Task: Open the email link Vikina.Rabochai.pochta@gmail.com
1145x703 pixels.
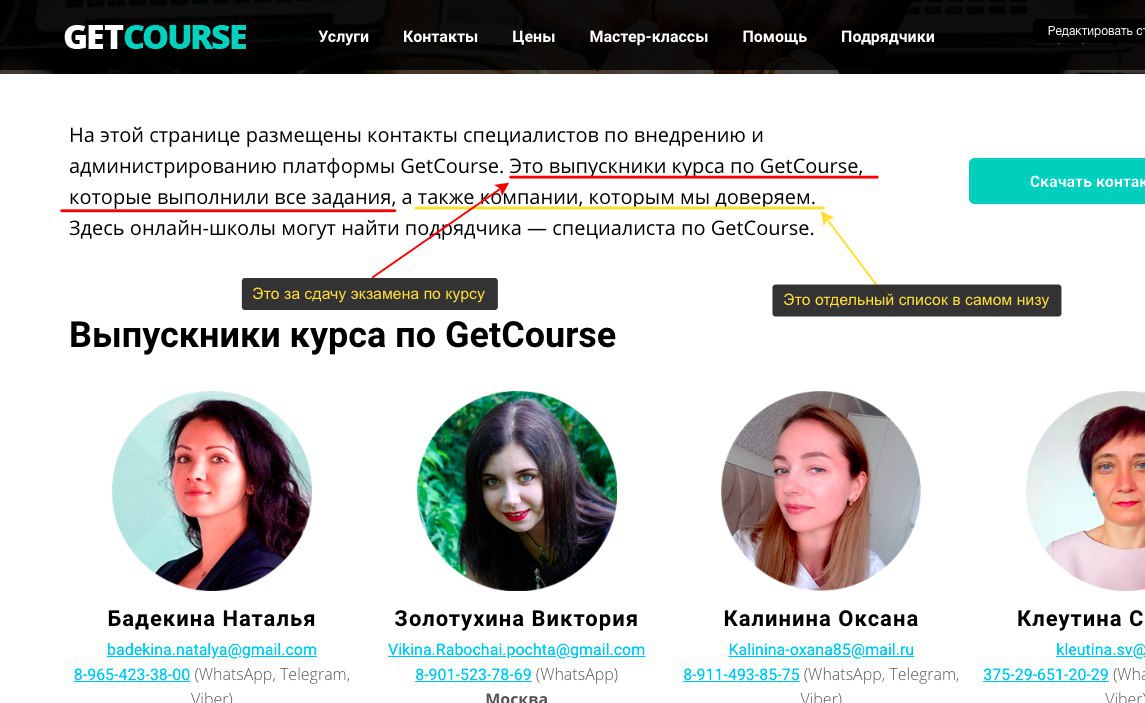Action: coord(516,649)
